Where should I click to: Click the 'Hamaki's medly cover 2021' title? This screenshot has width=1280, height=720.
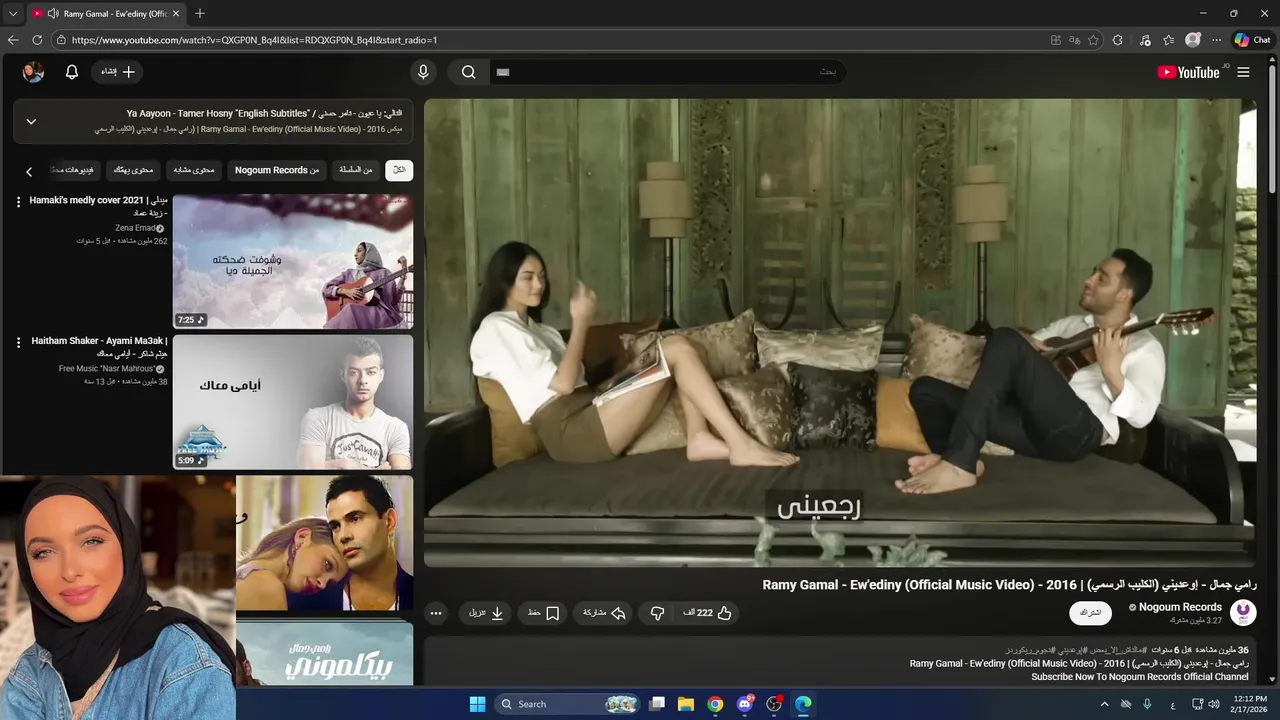point(98,206)
